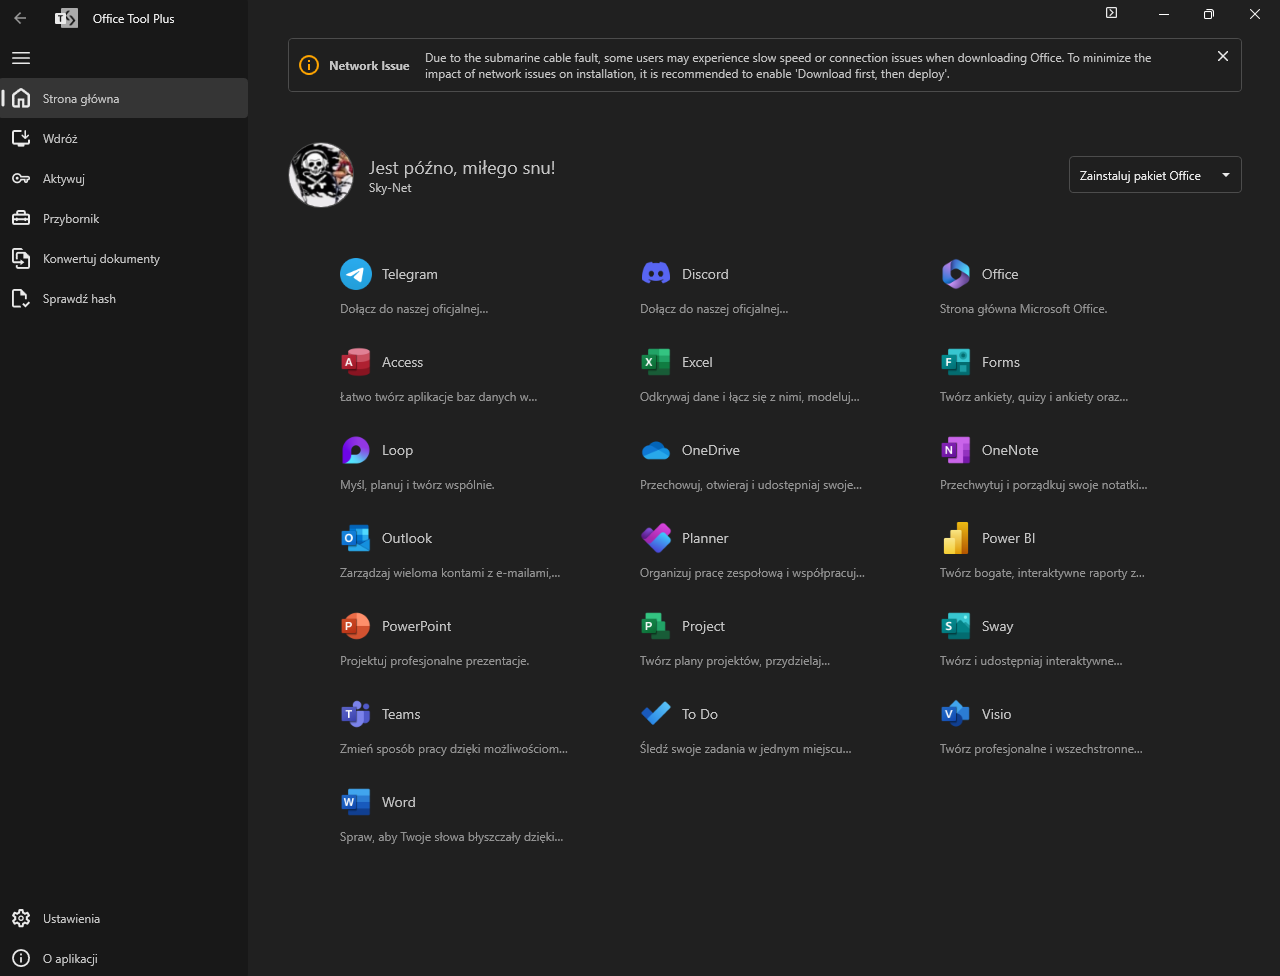Click 'Zarządzaj wieloma kontami z e-mailami,...' text
This screenshot has width=1280, height=976.
450,573
